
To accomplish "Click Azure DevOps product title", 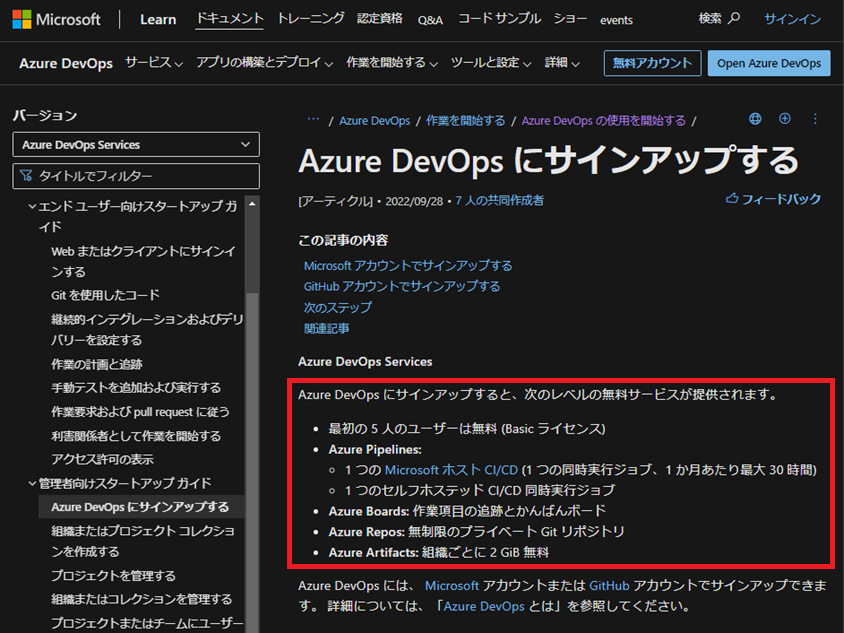I will pos(66,64).
